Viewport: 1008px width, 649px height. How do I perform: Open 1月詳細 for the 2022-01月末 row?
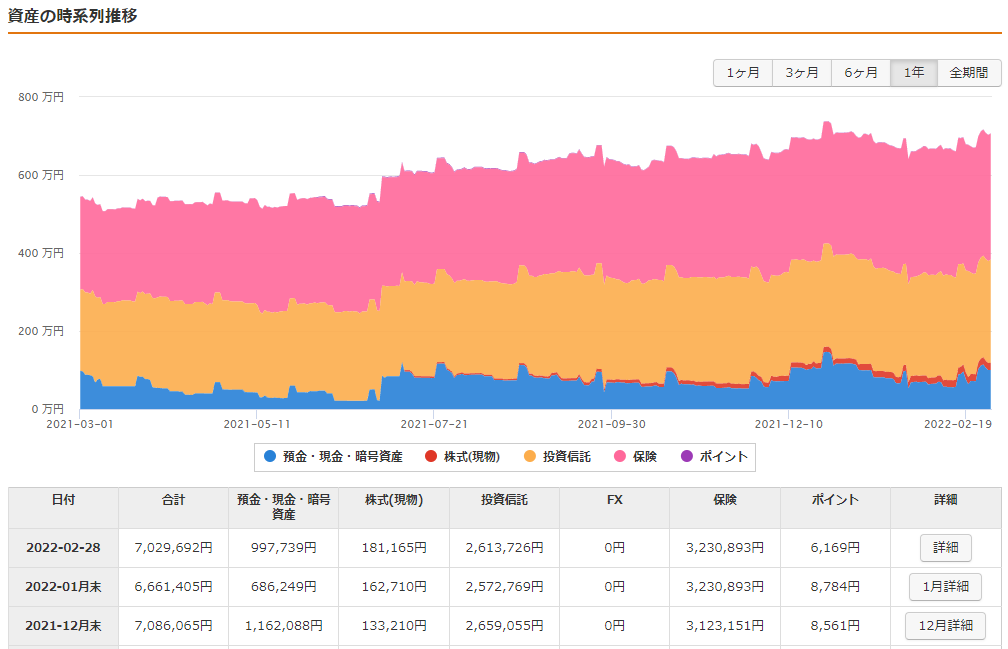pos(945,587)
